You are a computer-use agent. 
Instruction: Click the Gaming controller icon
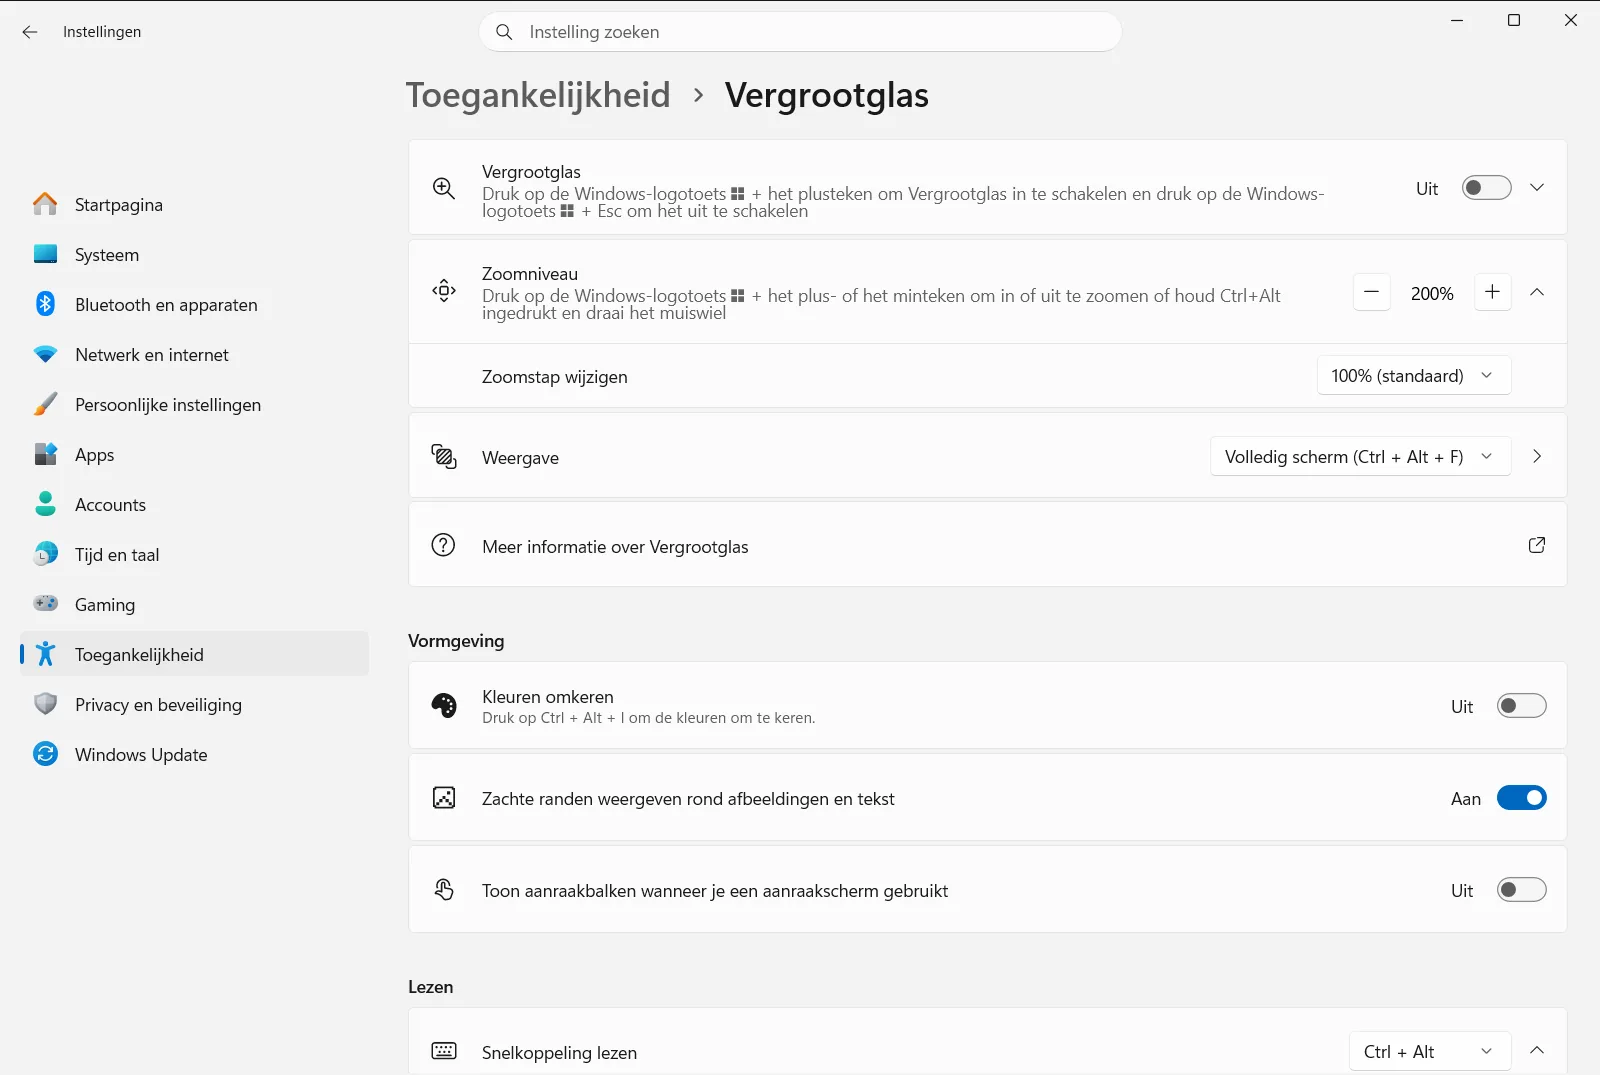click(45, 604)
